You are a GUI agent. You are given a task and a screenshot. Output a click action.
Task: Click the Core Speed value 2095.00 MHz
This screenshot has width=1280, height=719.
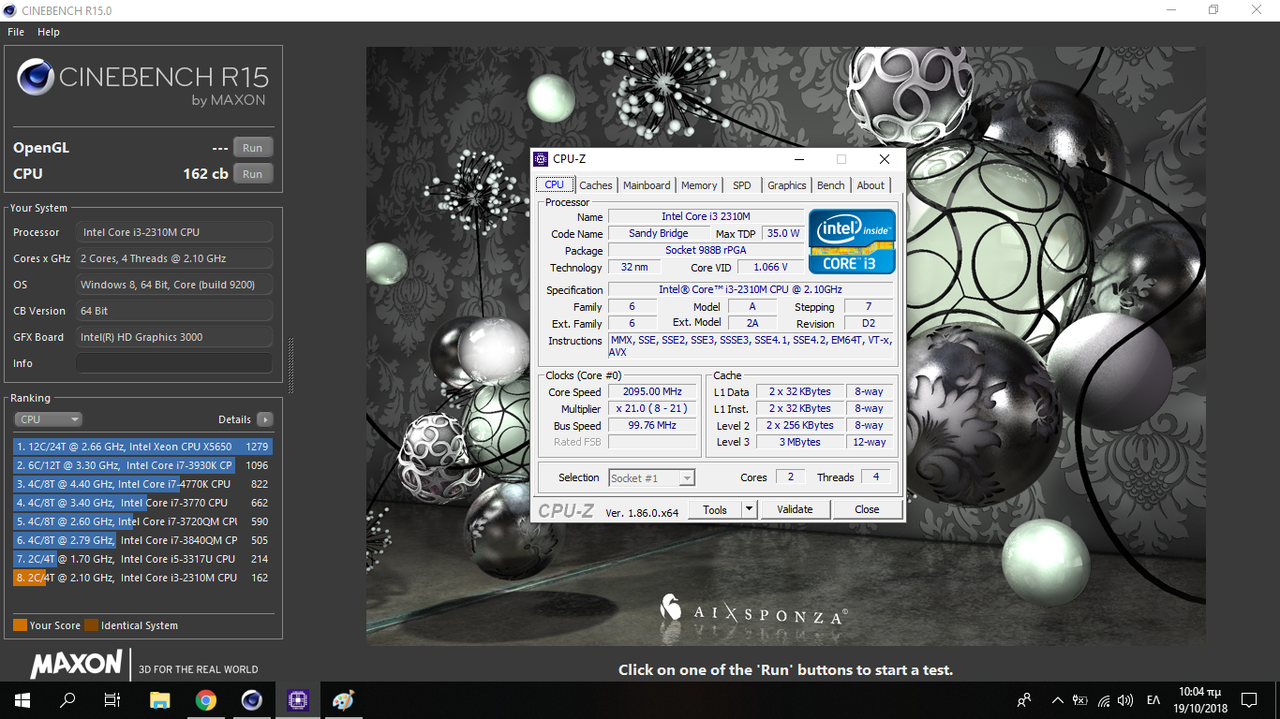coord(651,392)
